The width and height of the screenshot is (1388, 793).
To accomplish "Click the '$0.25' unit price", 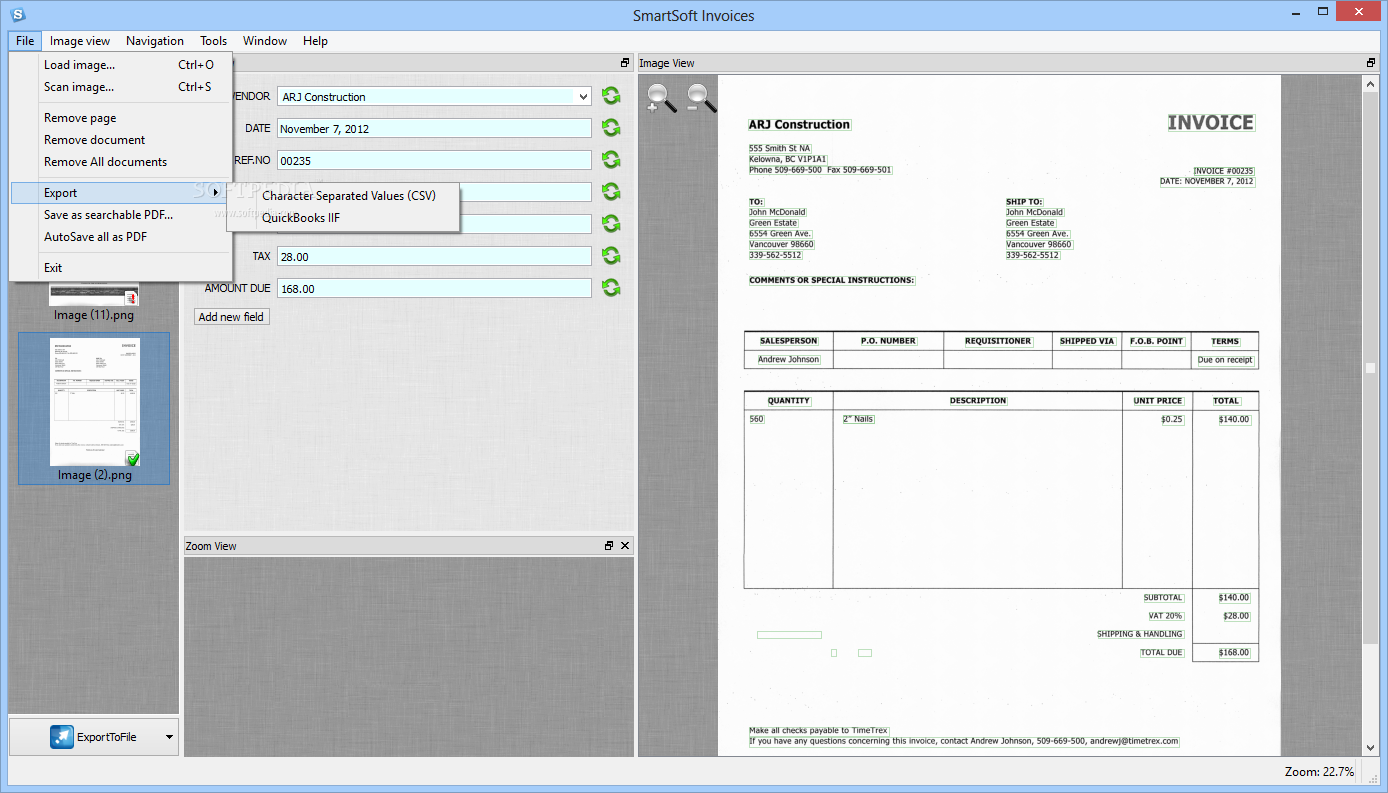I will click(x=1172, y=419).
